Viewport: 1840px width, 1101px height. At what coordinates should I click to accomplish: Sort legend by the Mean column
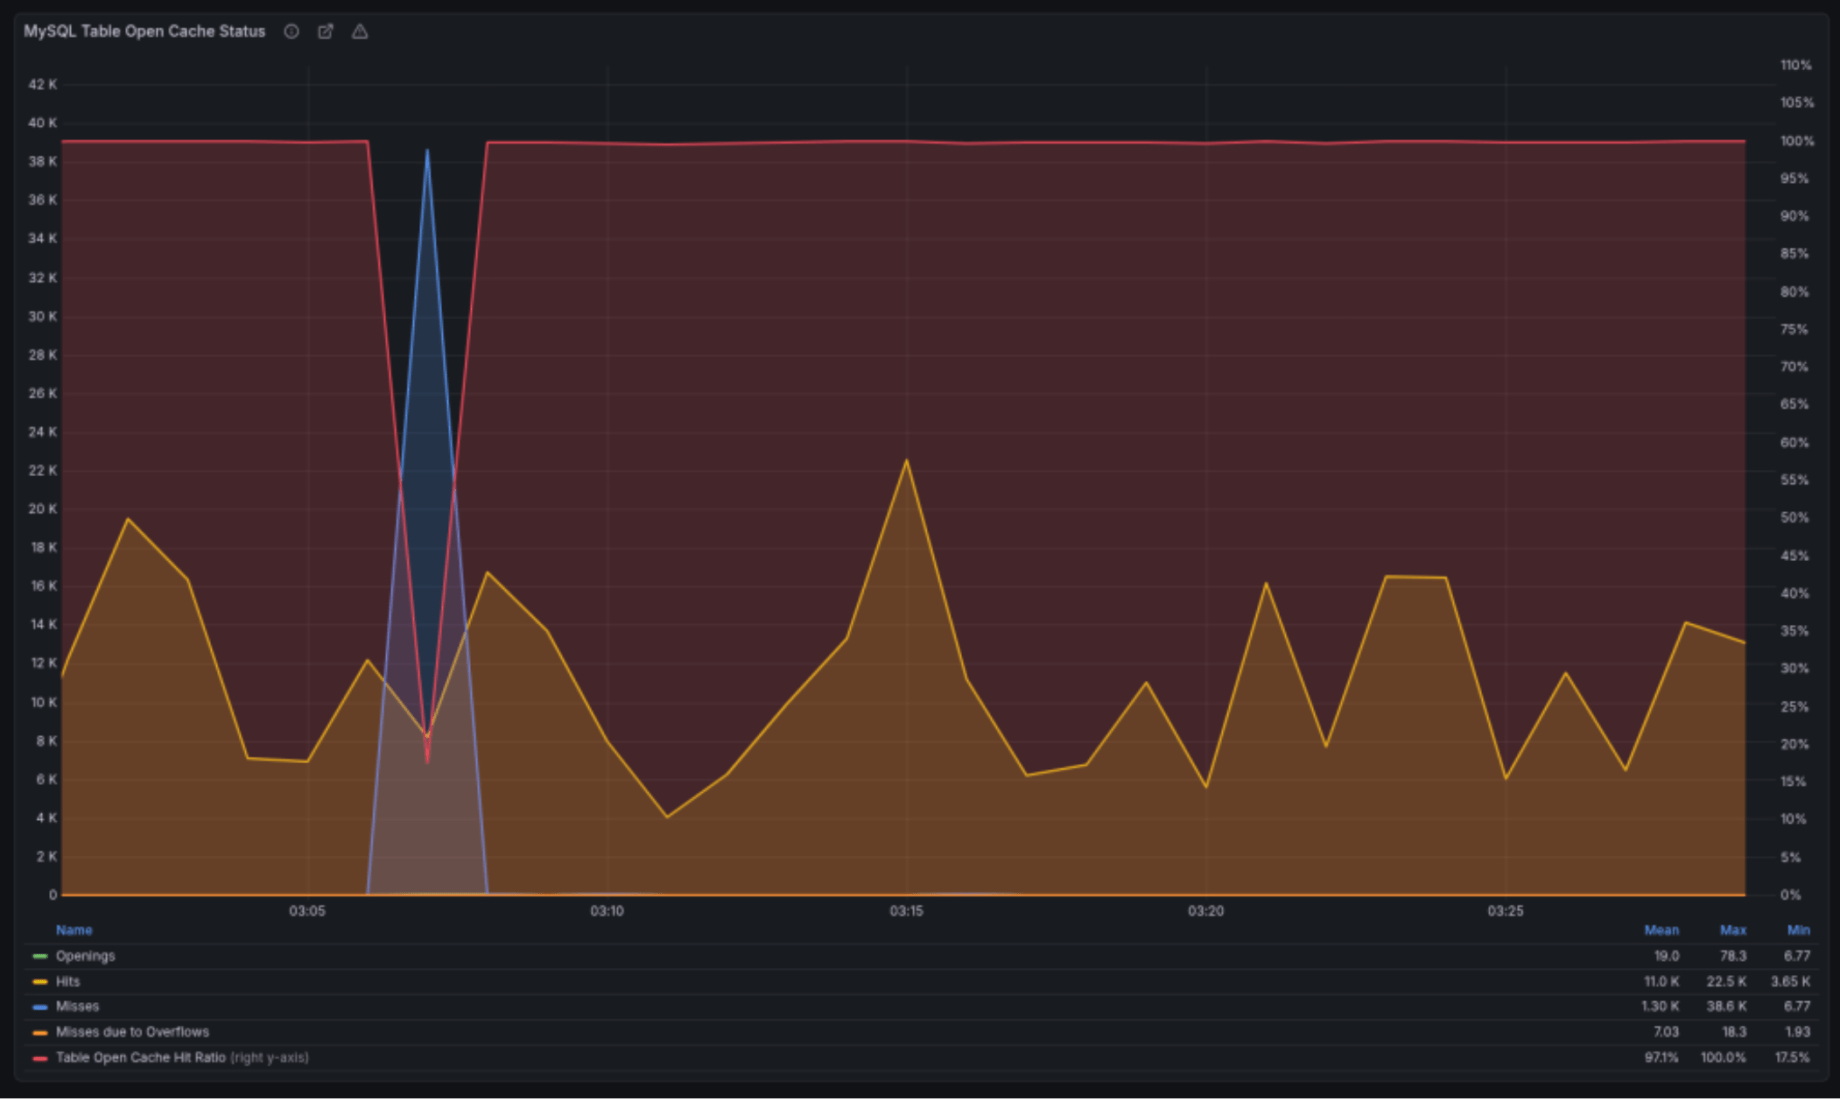click(x=1661, y=930)
